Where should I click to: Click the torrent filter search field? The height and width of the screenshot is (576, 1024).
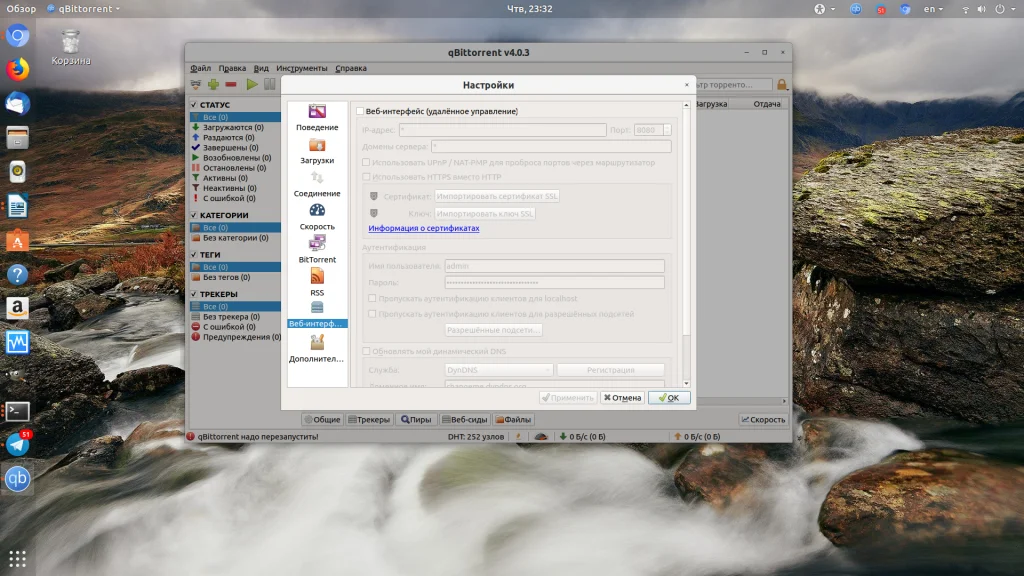[733, 84]
